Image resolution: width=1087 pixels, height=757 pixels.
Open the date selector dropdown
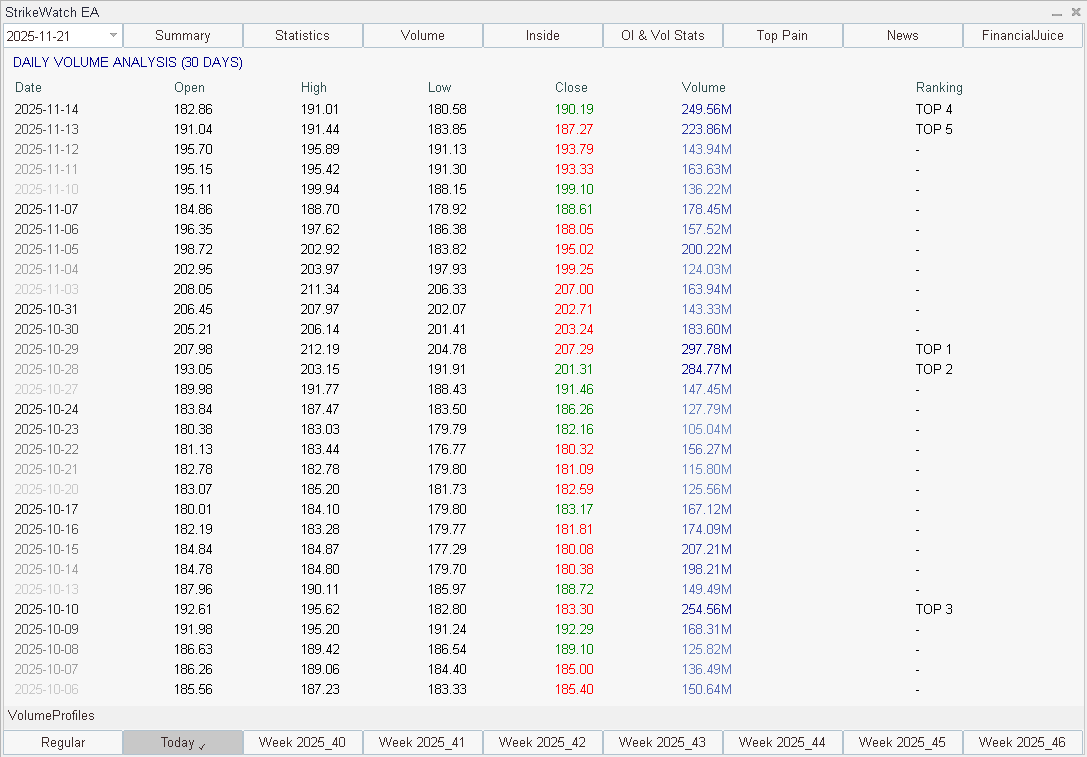click(110, 35)
